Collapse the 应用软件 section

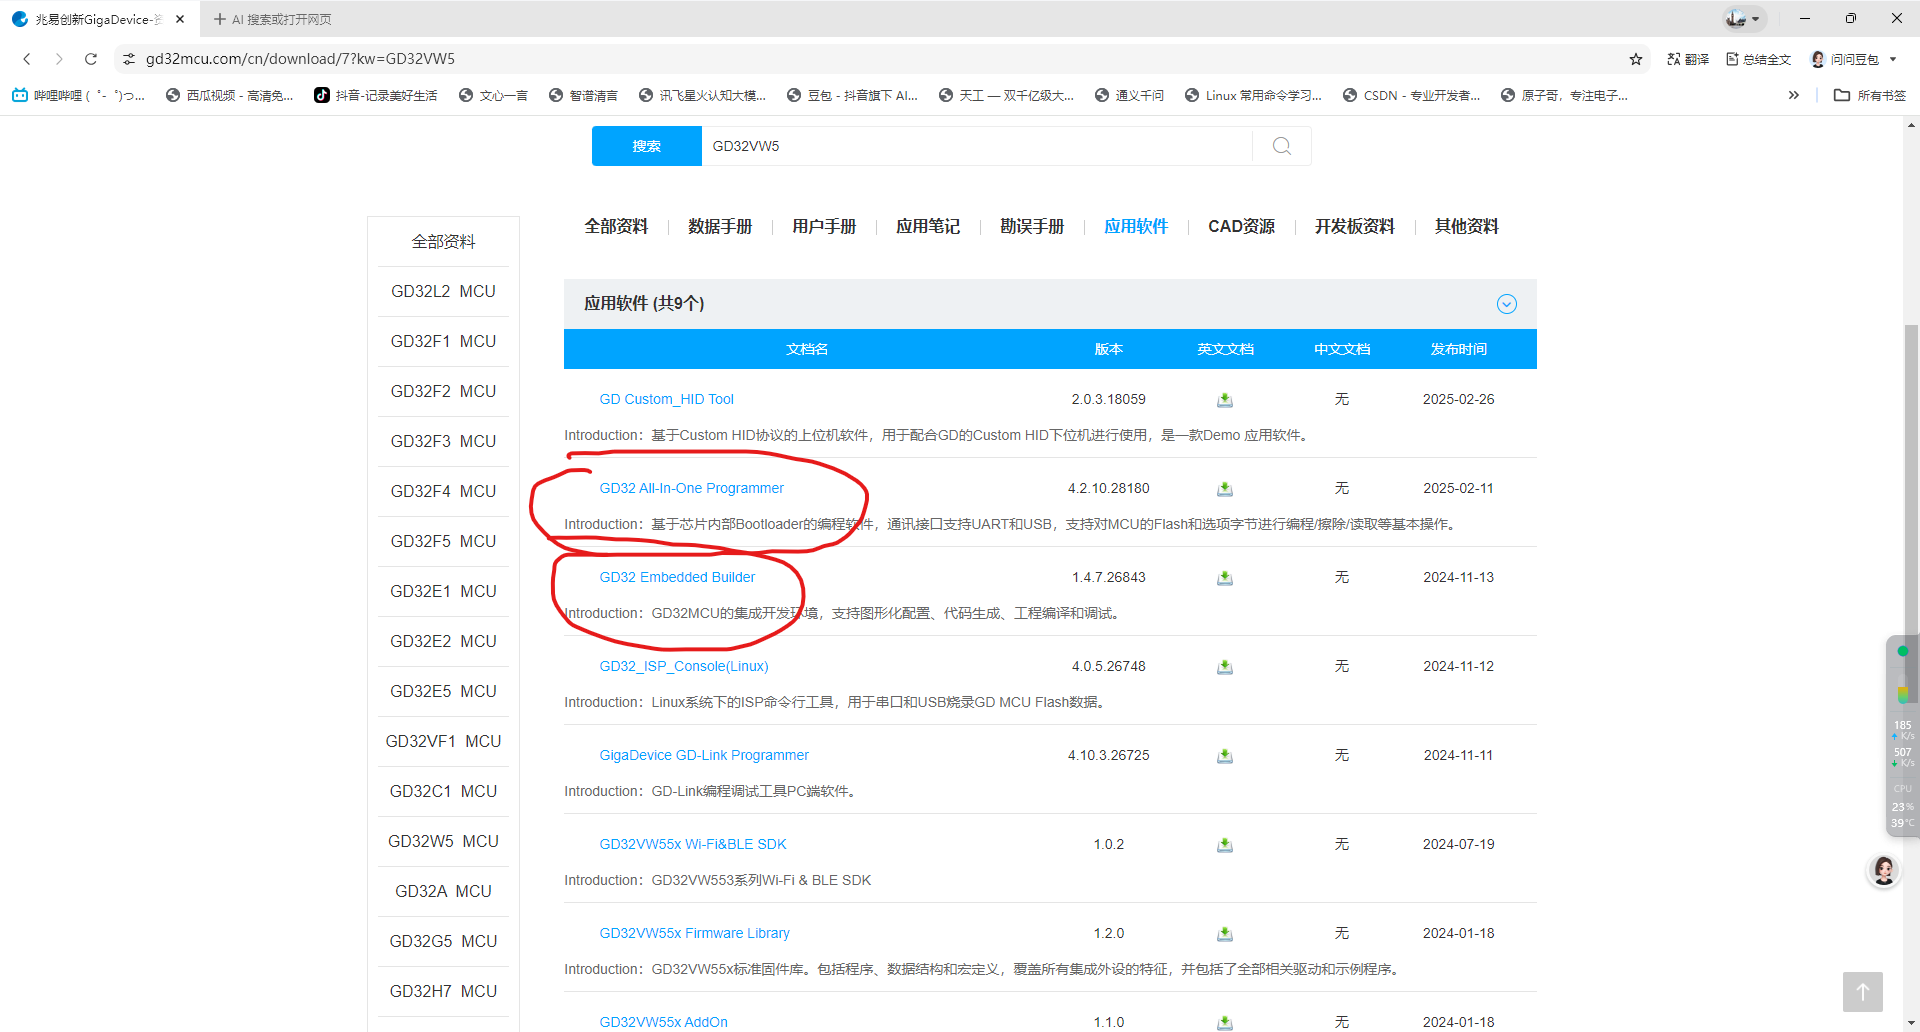(x=1507, y=304)
